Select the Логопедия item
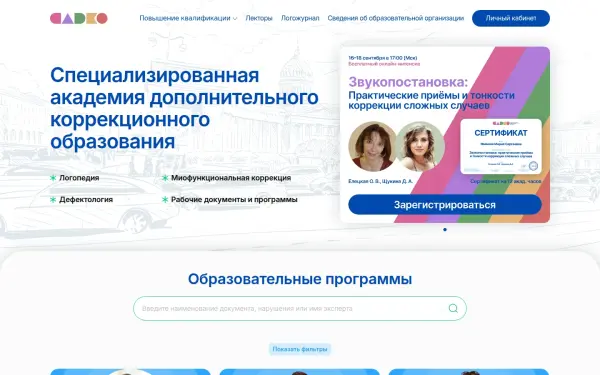Screen dimensions: 600x375 79,178
